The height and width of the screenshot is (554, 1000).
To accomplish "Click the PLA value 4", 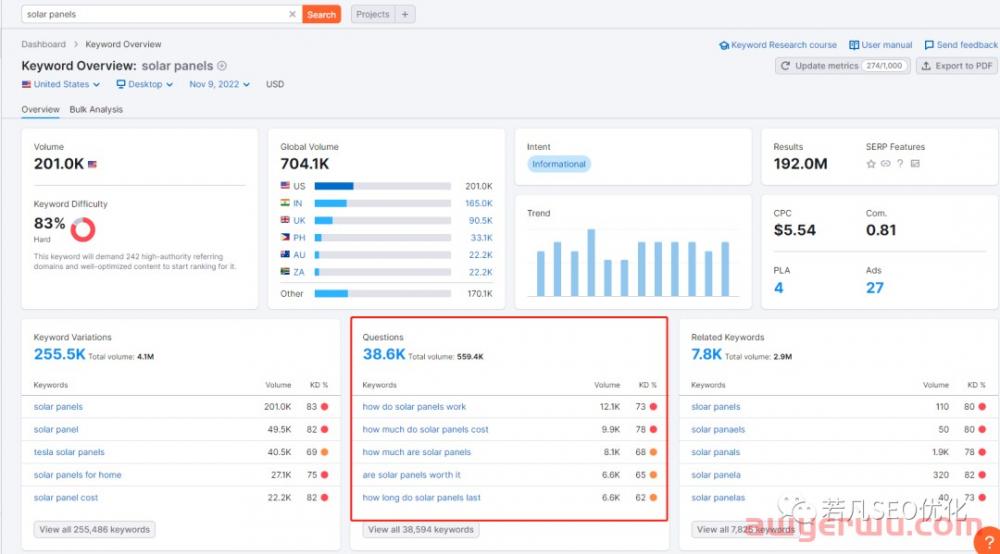I will [779, 288].
